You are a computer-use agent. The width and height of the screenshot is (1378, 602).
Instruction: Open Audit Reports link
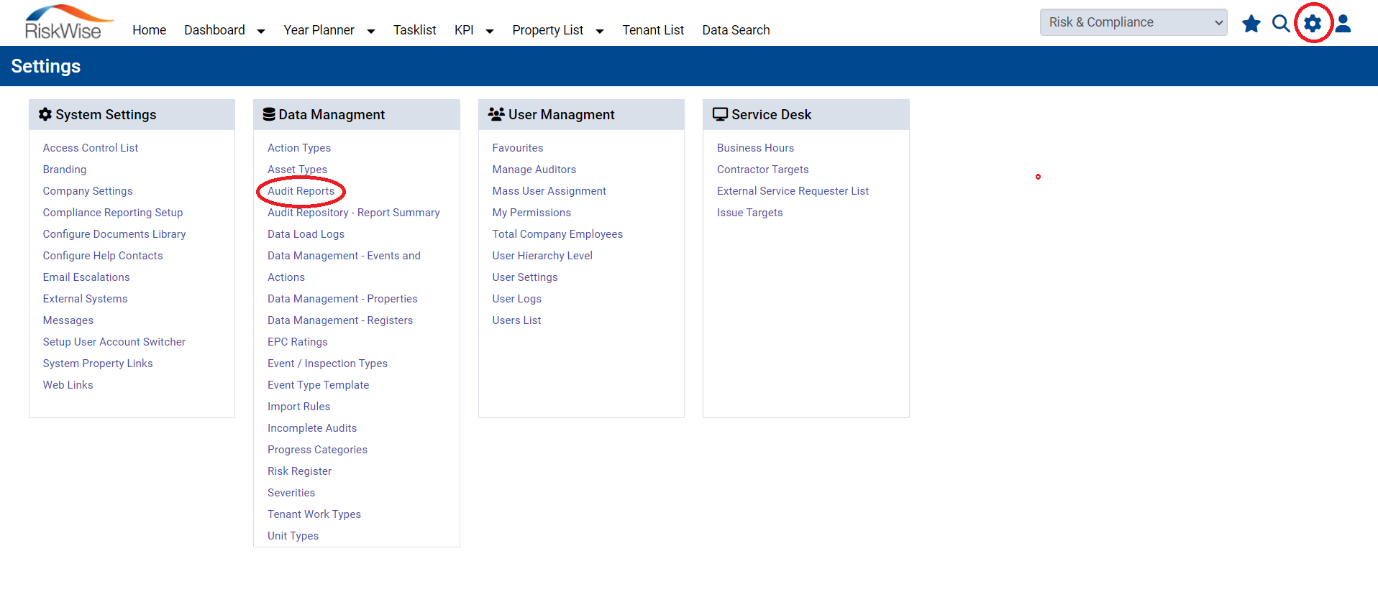301,191
